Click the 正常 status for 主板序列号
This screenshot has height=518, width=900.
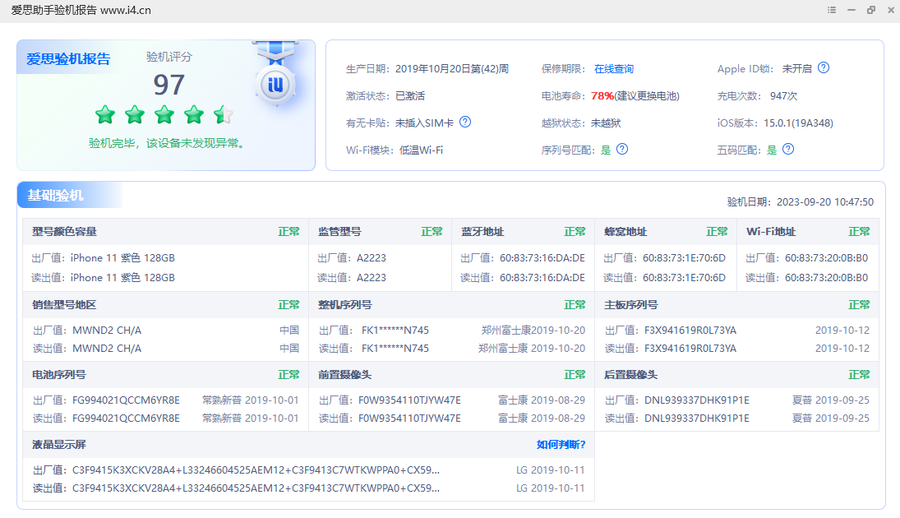click(x=859, y=304)
